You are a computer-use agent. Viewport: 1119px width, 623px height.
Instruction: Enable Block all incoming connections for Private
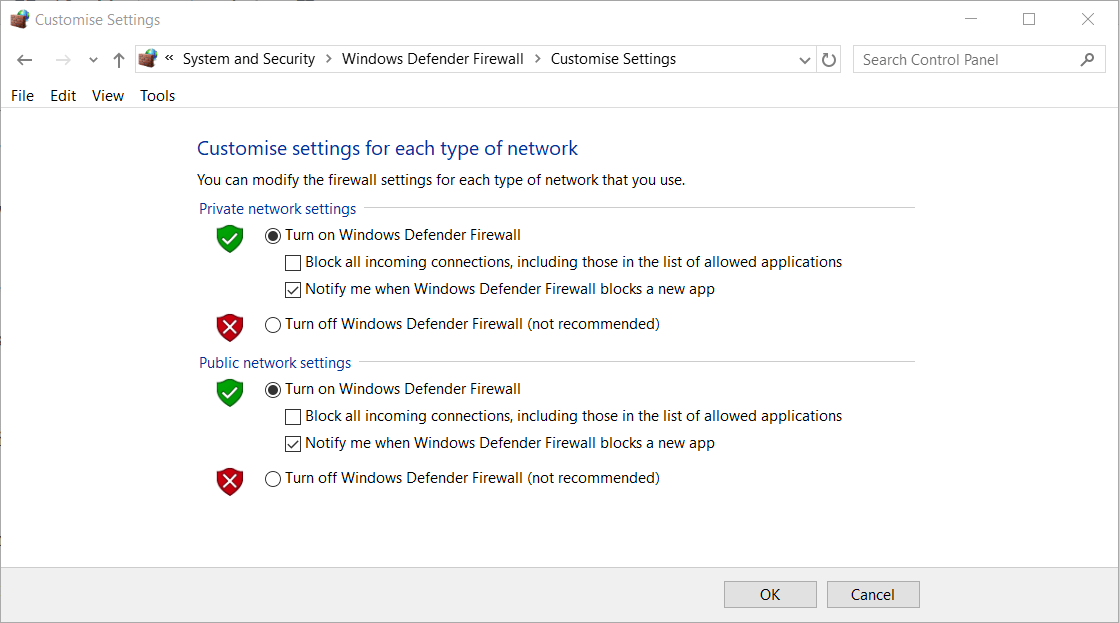293,263
